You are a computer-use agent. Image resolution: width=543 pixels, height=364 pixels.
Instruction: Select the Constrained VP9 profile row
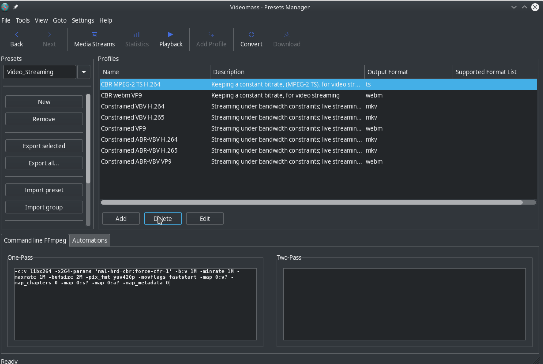point(319,129)
